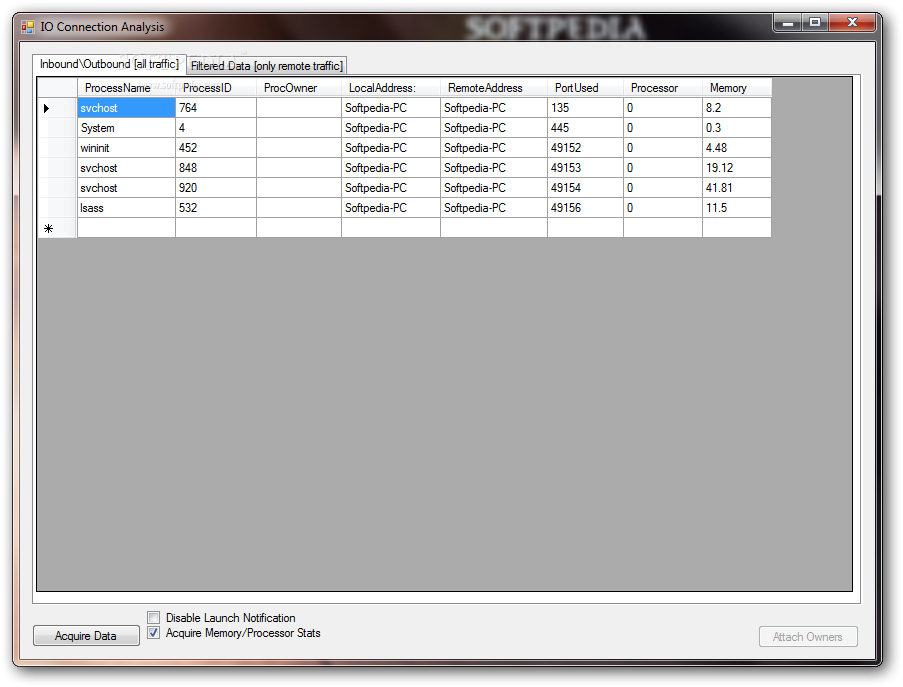903x687 pixels.
Task: Click LocalAddress Softpedia-PC in System row
Action: 391,128
